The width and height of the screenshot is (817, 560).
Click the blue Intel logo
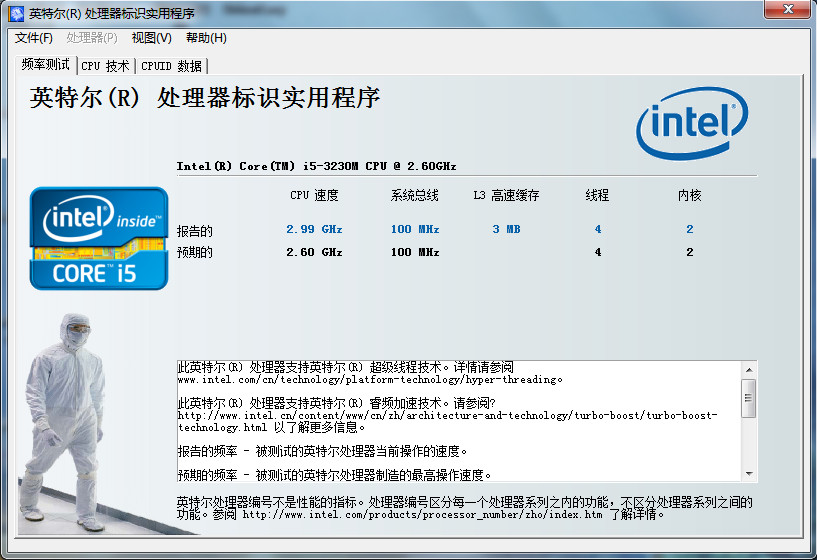tap(692, 123)
